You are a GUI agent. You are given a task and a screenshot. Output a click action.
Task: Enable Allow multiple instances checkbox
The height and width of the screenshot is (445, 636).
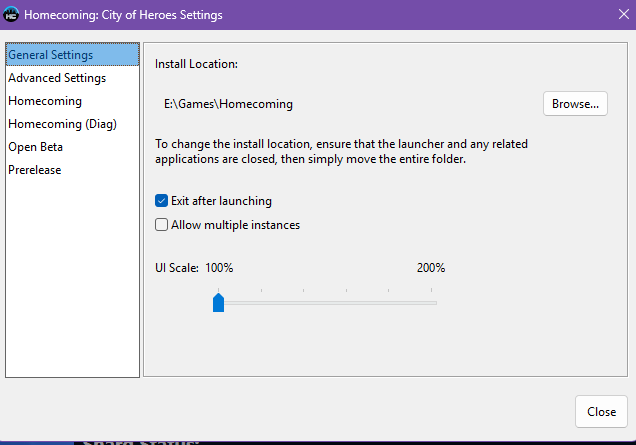(x=162, y=225)
